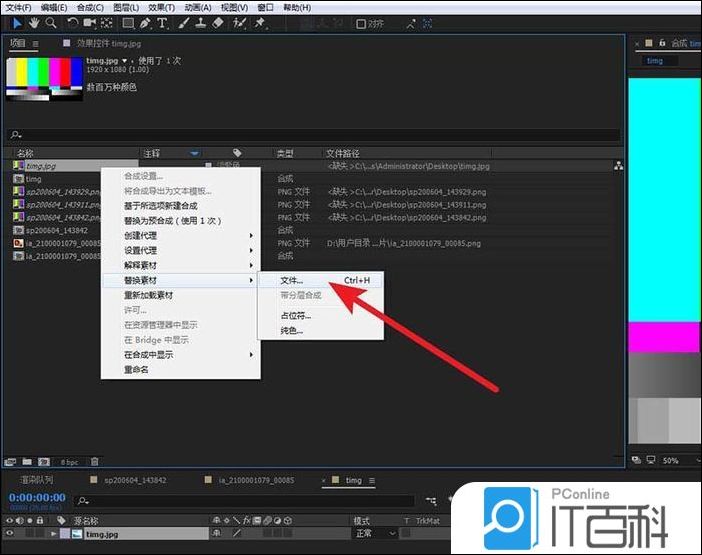Select the Clone Stamp tool
Screen dimensions: 702x555
(x=200, y=22)
